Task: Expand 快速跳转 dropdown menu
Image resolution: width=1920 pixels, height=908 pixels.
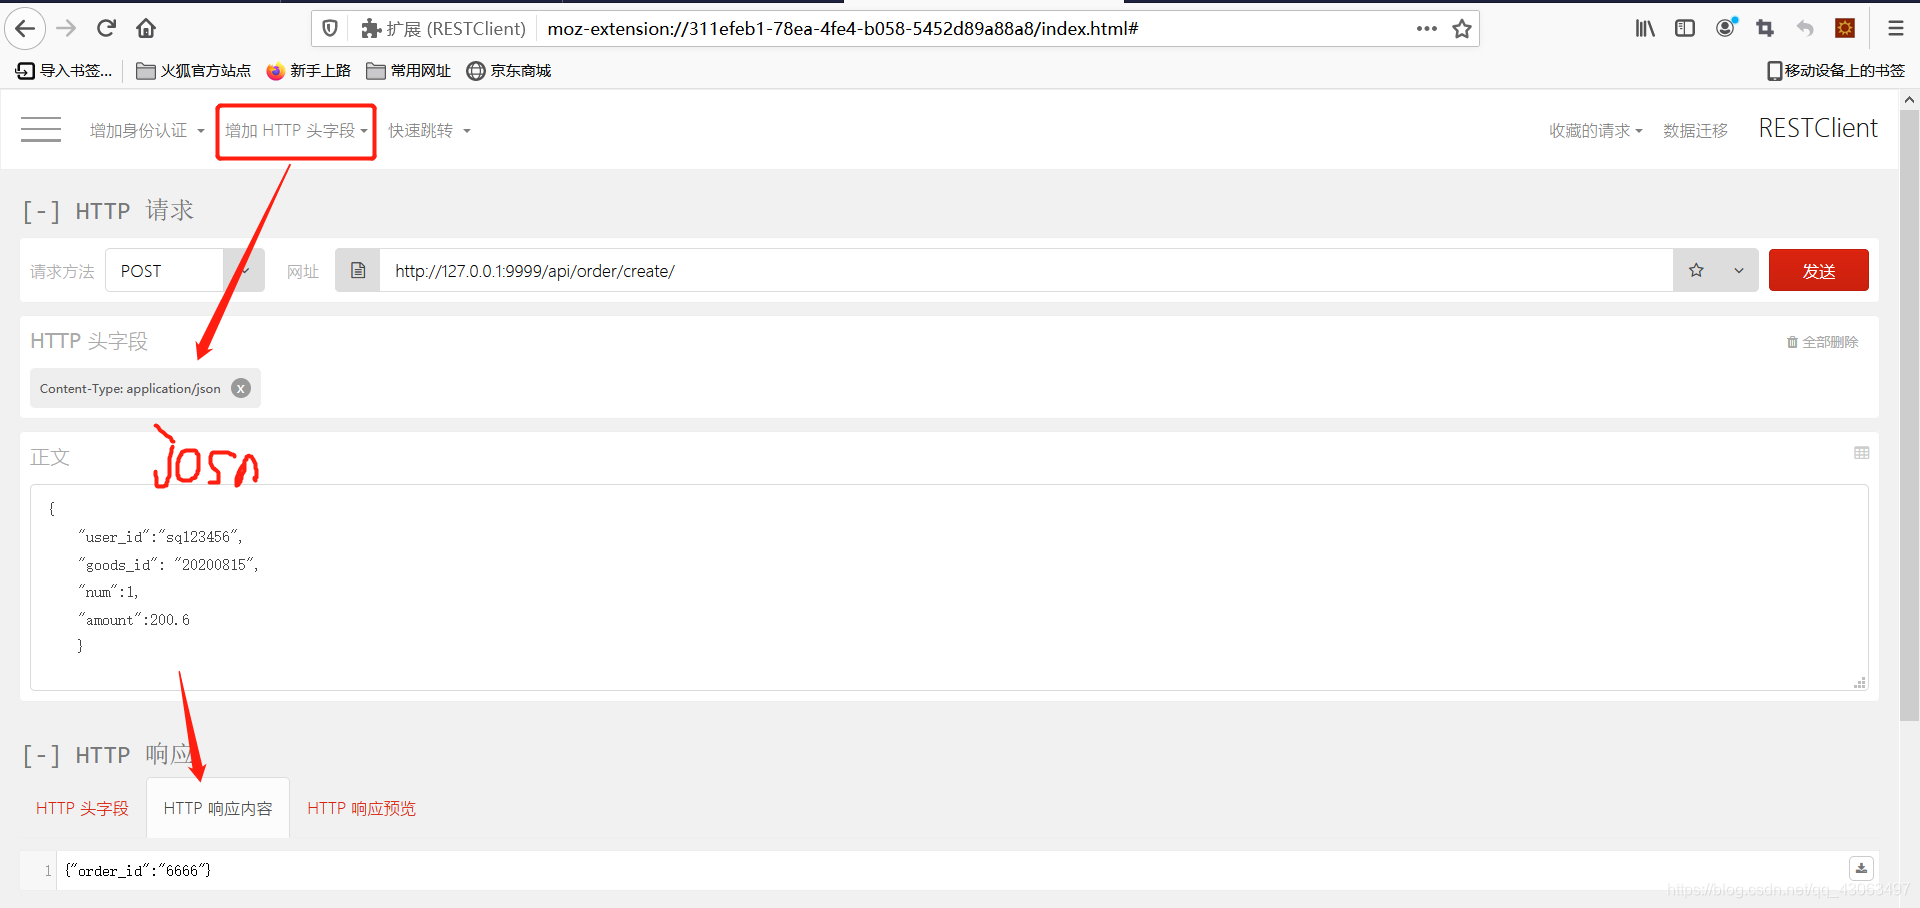Action: (429, 131)
